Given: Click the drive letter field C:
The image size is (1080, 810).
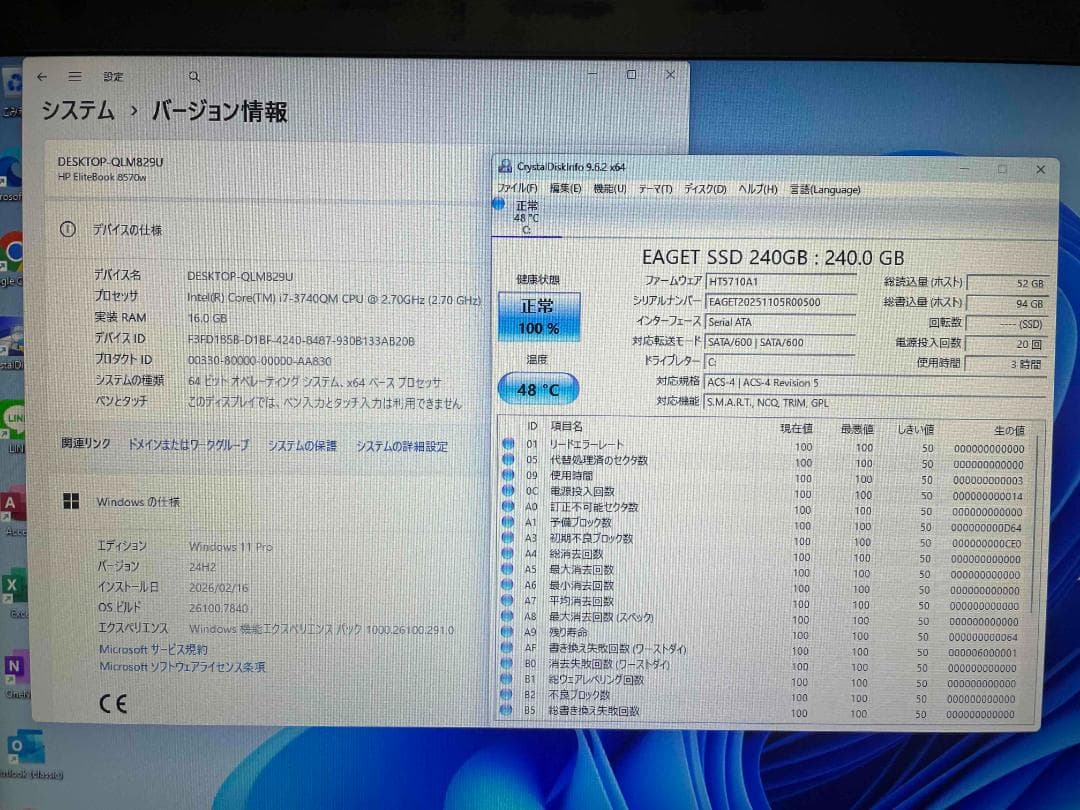Looking at the screenshot, I should coord(780,362).
